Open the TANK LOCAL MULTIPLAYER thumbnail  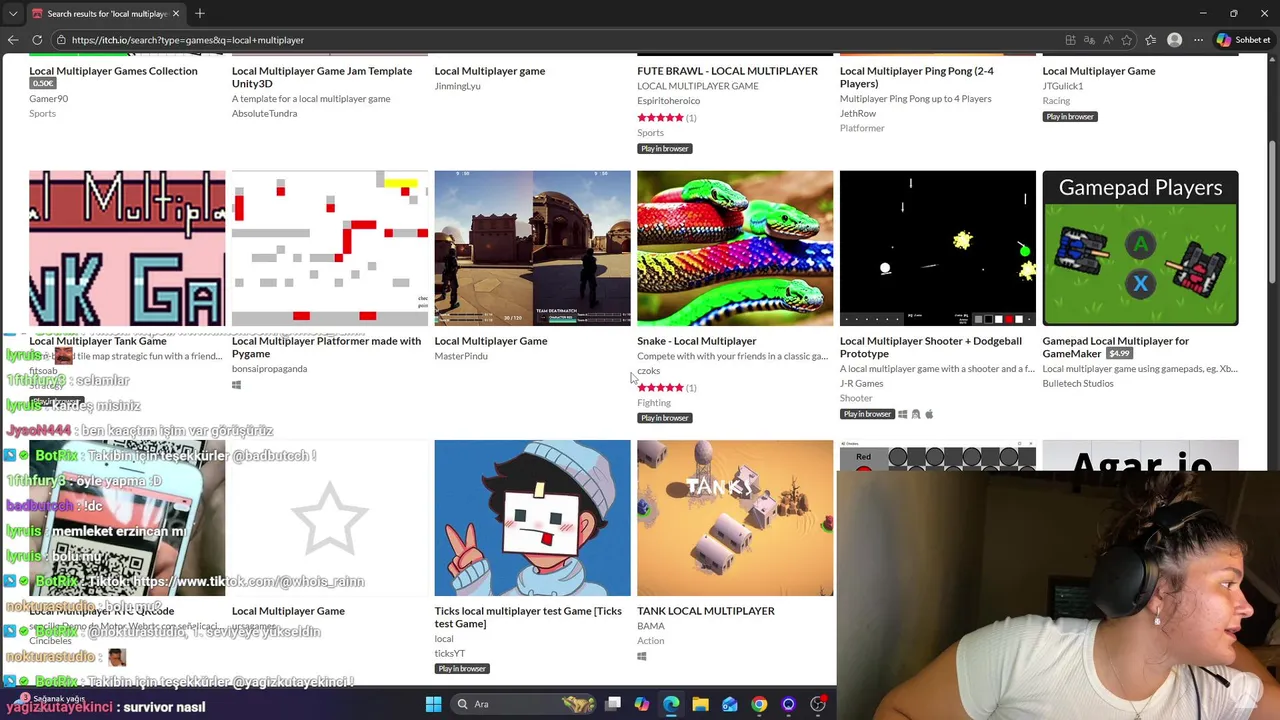tap(735, 518)
